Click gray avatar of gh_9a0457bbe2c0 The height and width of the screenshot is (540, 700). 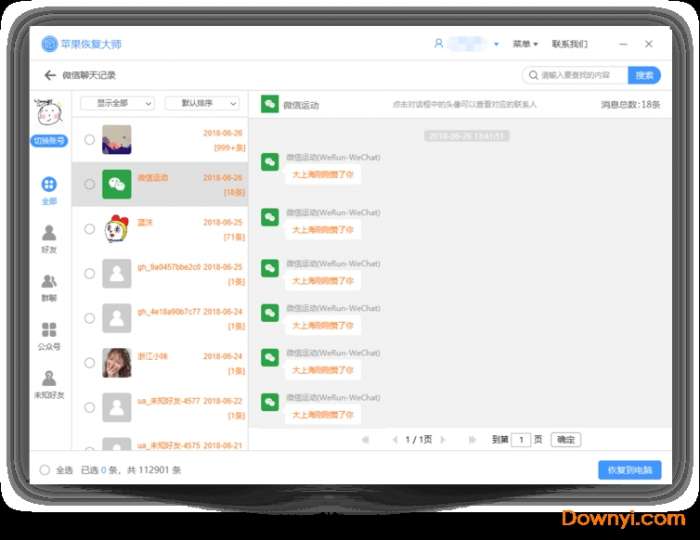tap(117, 274)
